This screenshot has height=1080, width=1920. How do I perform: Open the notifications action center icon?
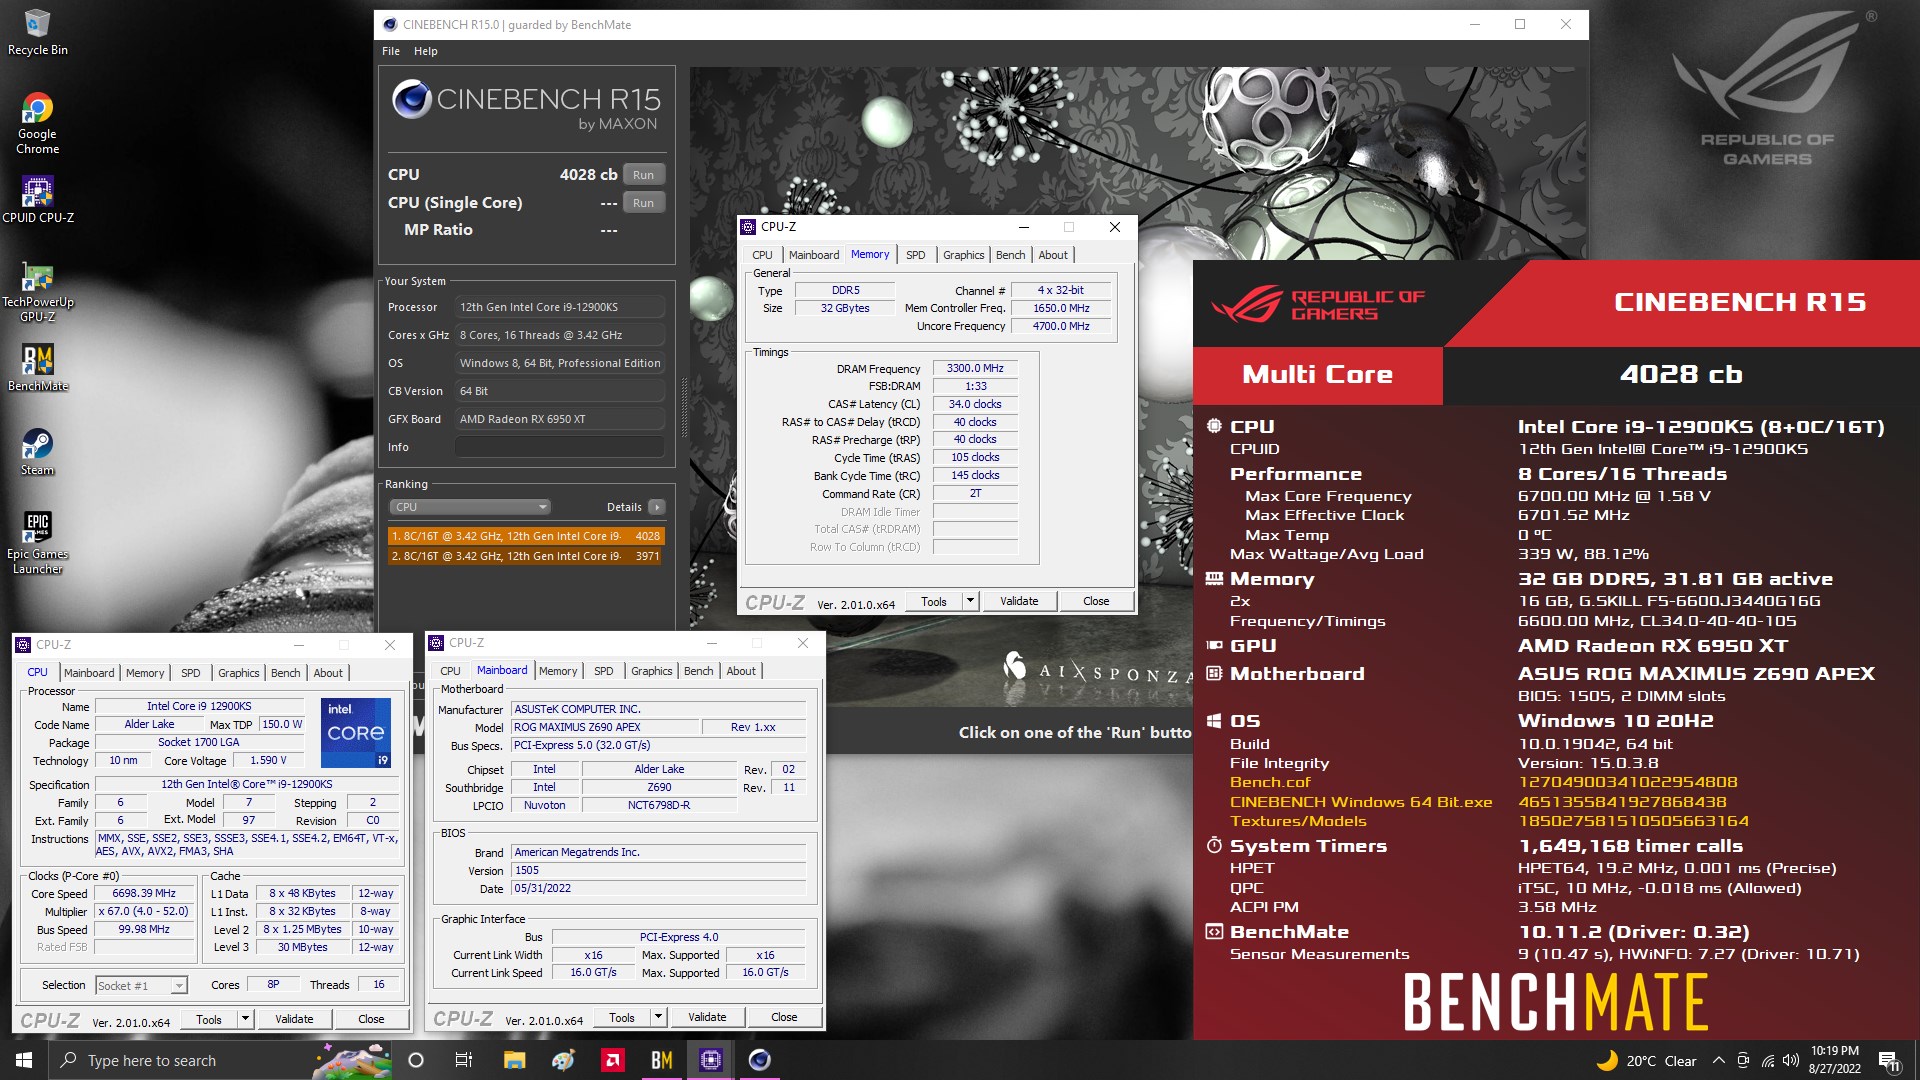[x=1889, y=1061]
